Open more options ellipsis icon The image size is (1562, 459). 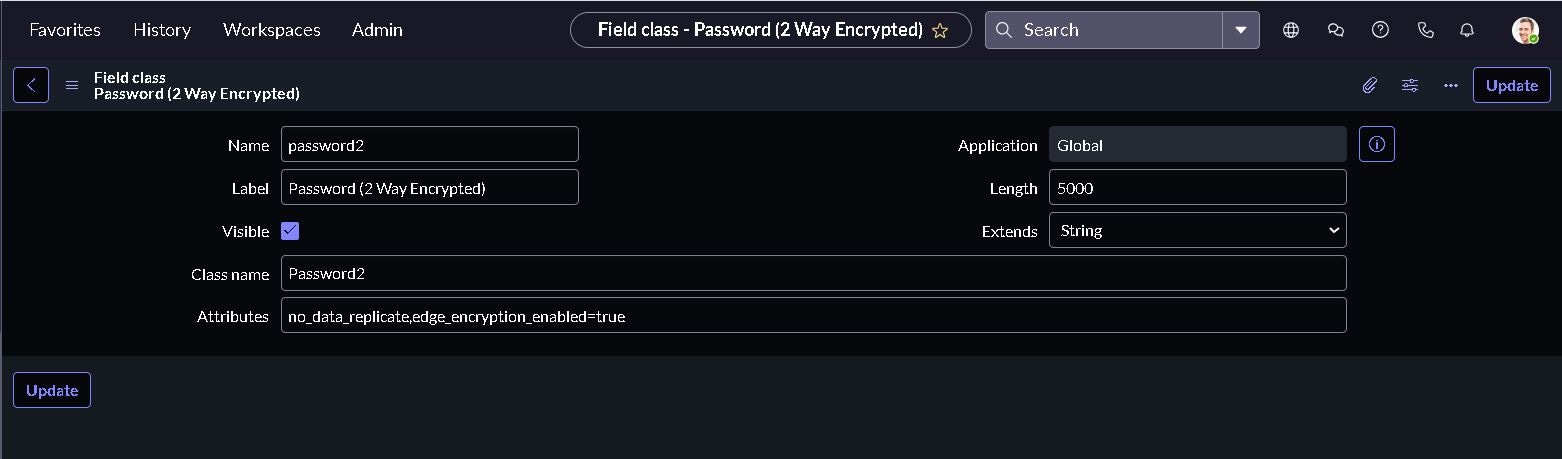coord(1451,85)
